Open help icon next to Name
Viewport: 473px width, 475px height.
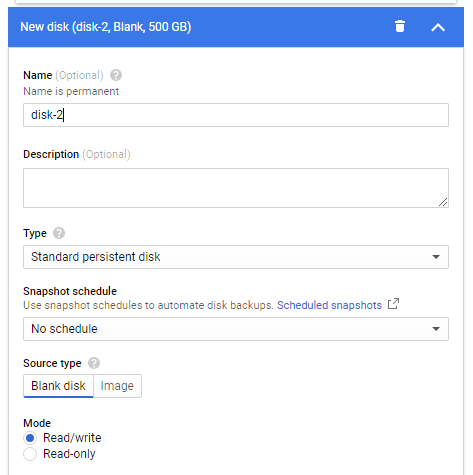[x=116, y=75]
